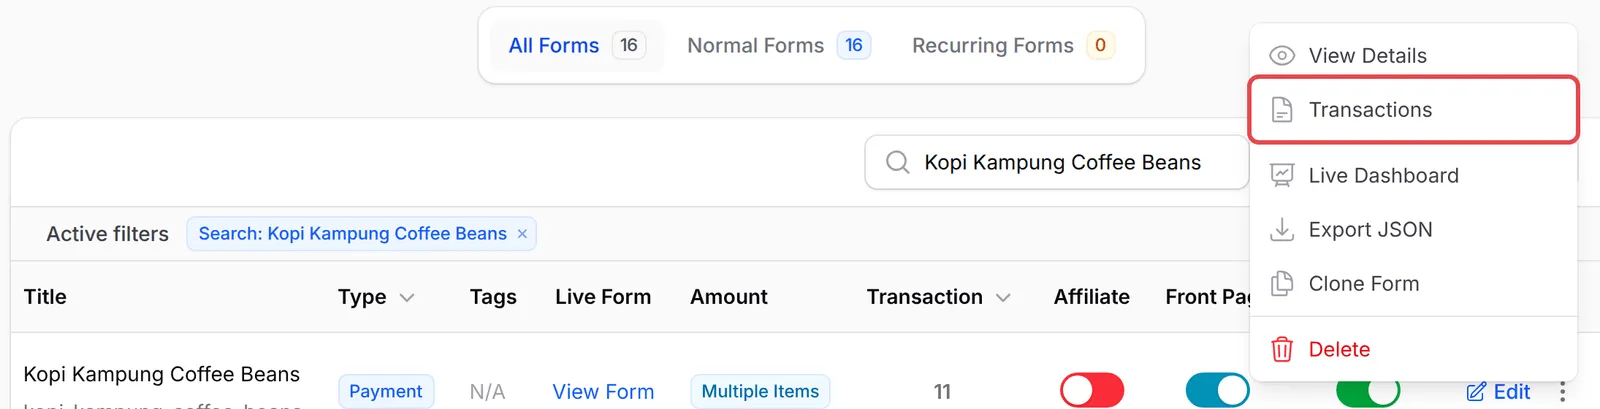Click the Edit button for this form
Viewport: 1600px width, 409px height.
(x=1498, y=392)
